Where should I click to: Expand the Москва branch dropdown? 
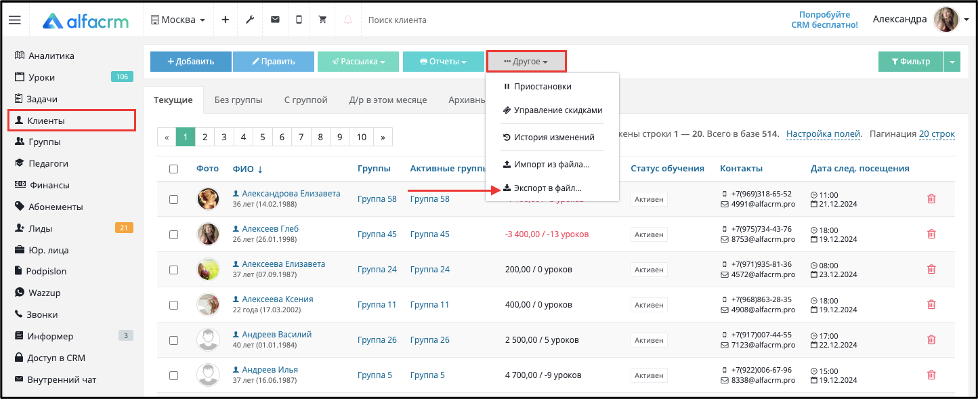pyautogui.click(x=178, y=20)
